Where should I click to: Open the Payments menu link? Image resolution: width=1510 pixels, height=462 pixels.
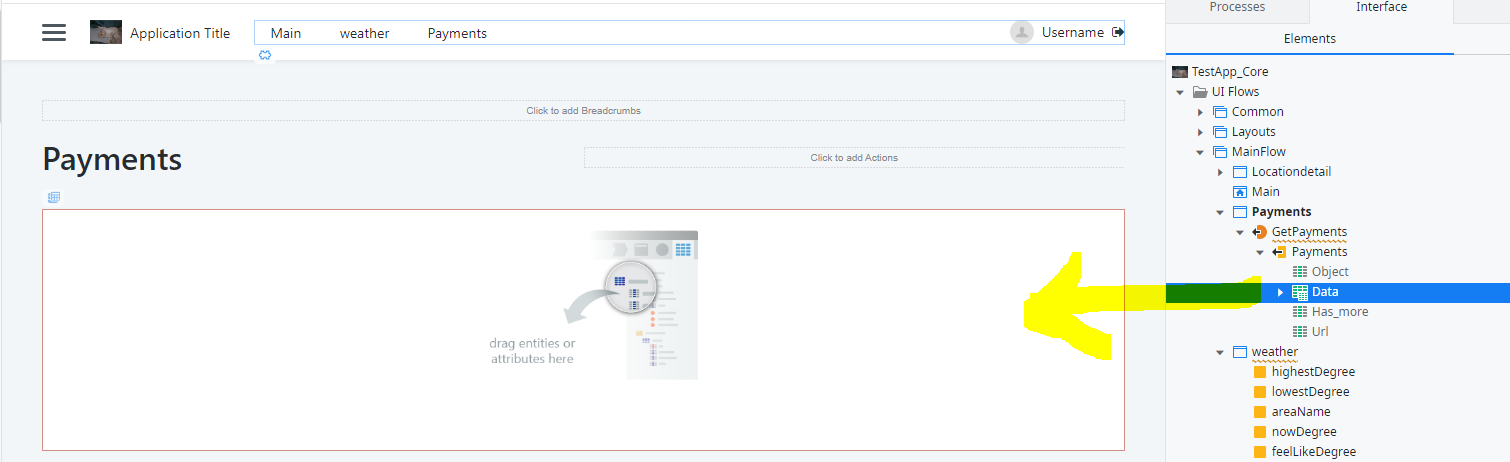[457, 33]
